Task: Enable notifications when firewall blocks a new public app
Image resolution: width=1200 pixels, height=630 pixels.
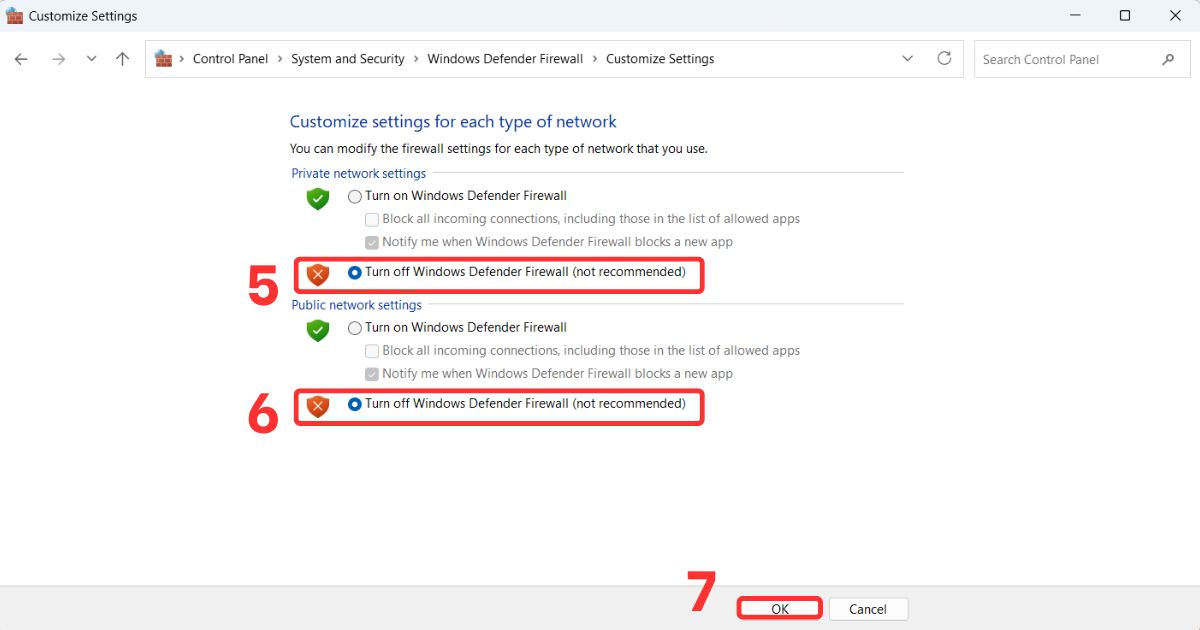Action: [372, 374]
